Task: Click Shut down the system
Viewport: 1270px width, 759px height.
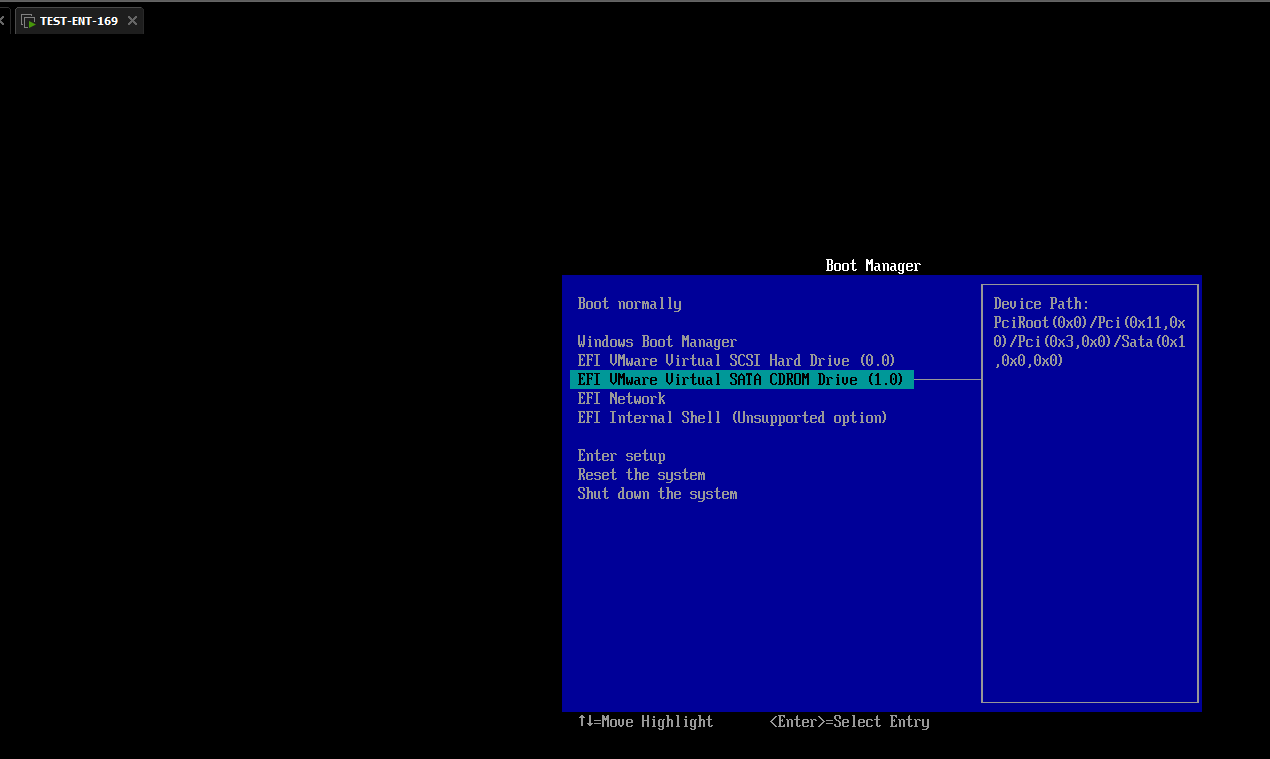Action: pos(657,494)
